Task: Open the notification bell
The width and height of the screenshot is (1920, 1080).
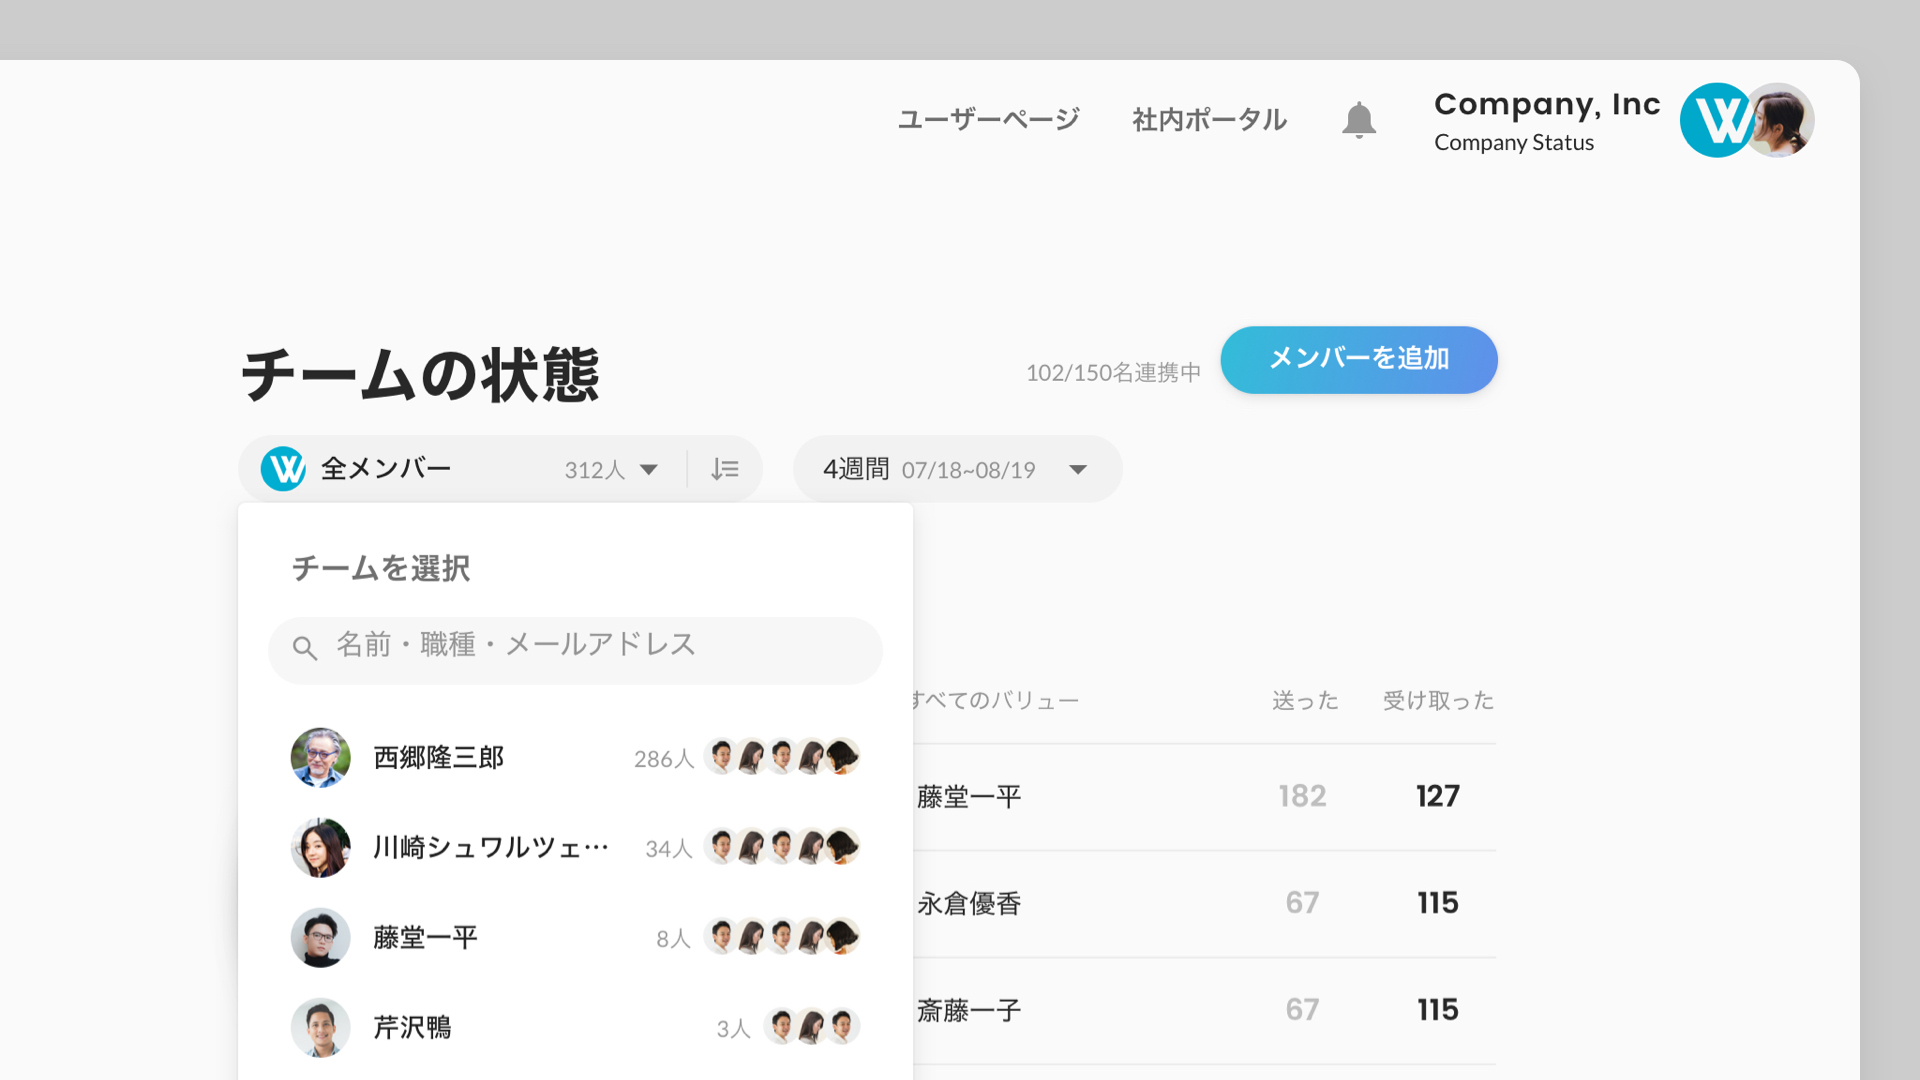Action: 1358,120
